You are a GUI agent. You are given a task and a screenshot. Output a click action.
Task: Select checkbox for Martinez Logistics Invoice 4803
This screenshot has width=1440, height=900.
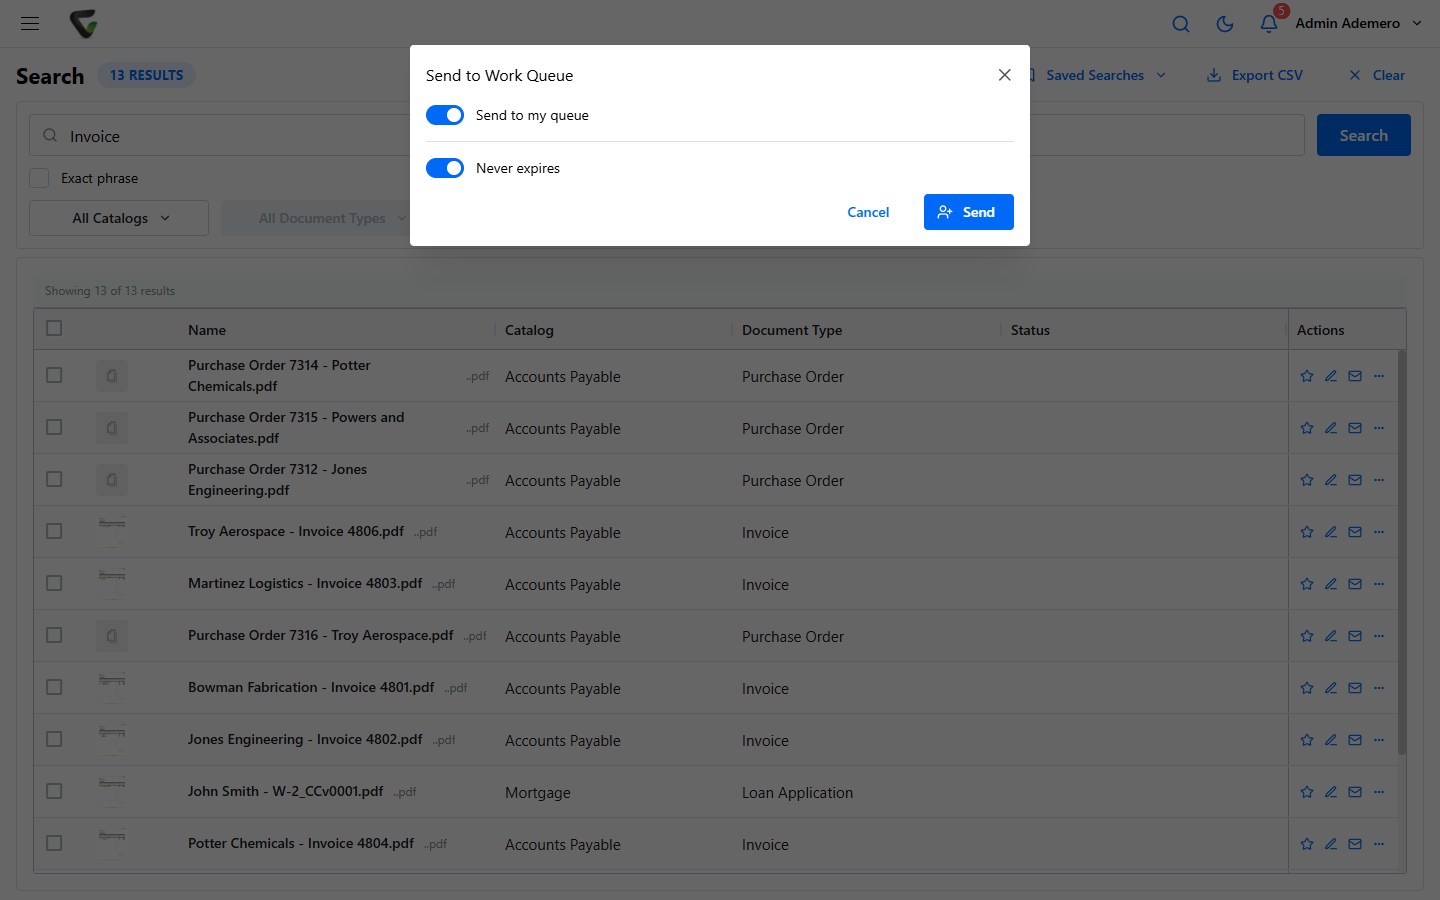point(54,583)
